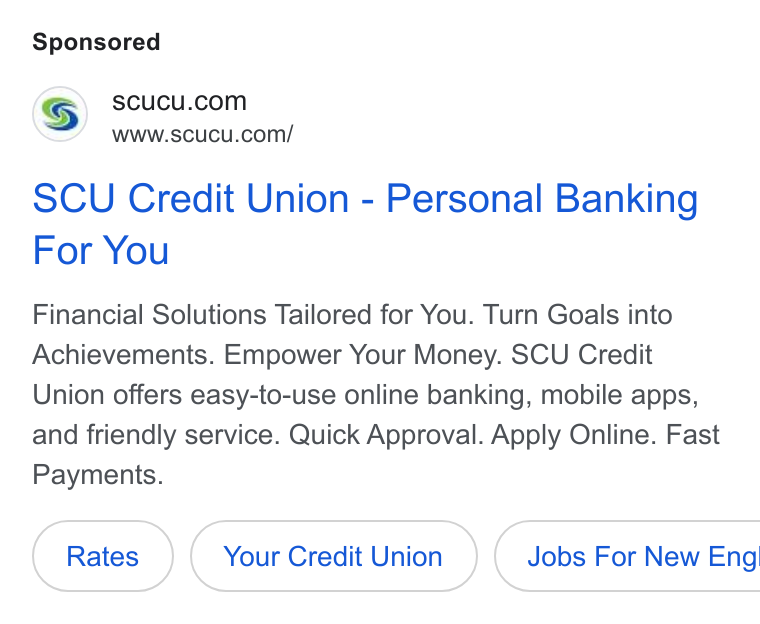The height and width of the screenshot is (624, 760).
Task: Open the SCU Credit Union Personal Banking headline
Action: [x=365, y=224]
